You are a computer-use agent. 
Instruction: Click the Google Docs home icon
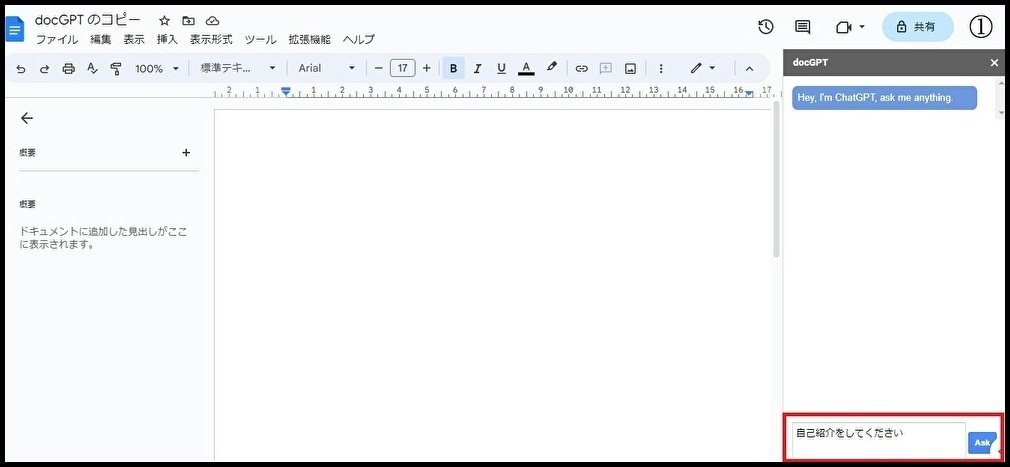click(x=14, y=28)
